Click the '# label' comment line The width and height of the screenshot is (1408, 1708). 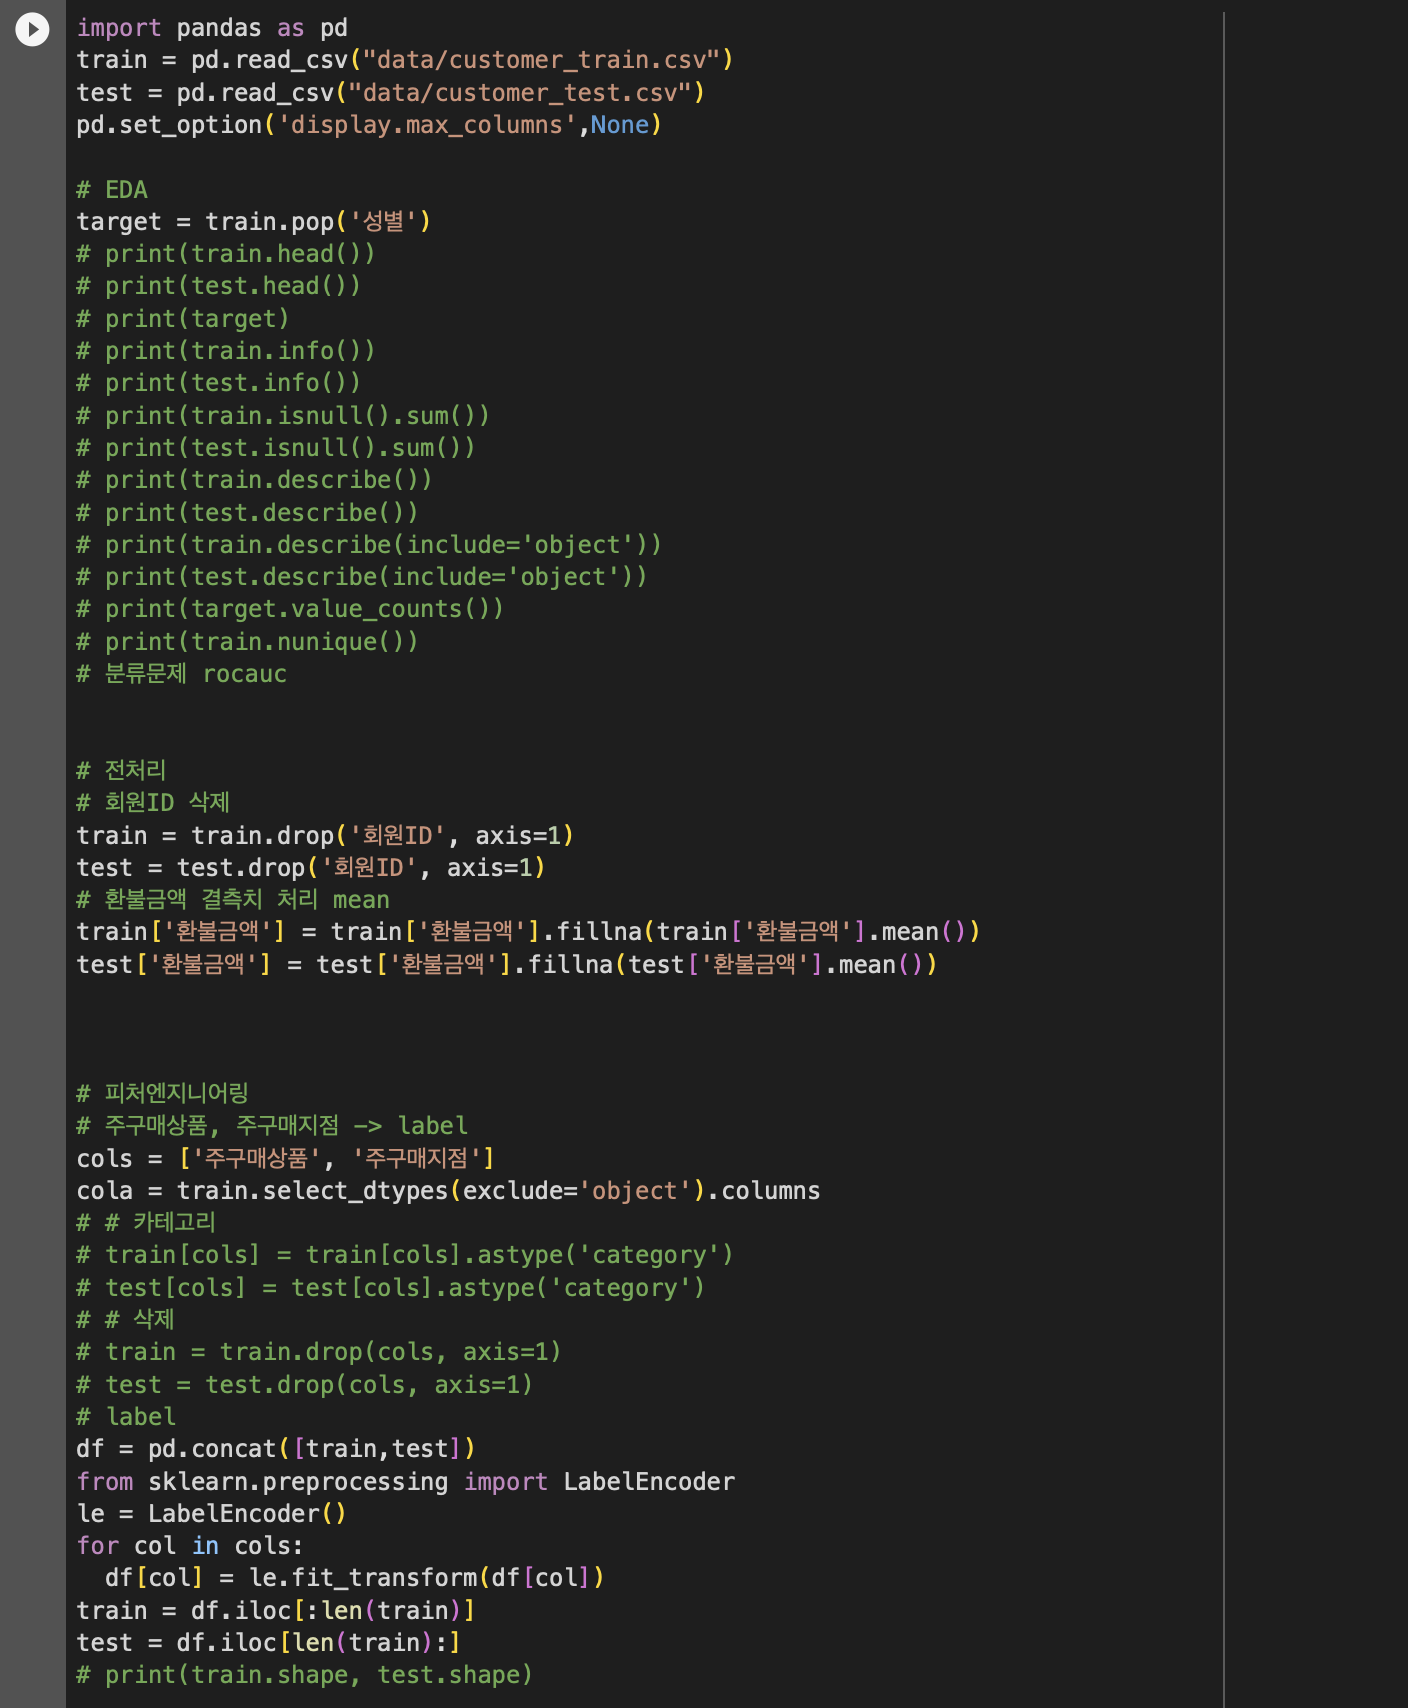pos(127,1417)
